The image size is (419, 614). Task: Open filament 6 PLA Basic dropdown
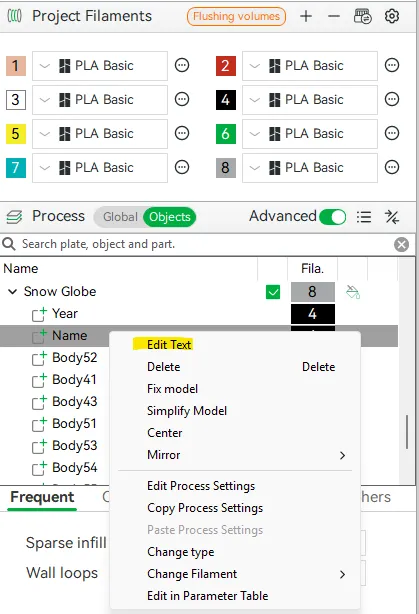click(310, 134)
